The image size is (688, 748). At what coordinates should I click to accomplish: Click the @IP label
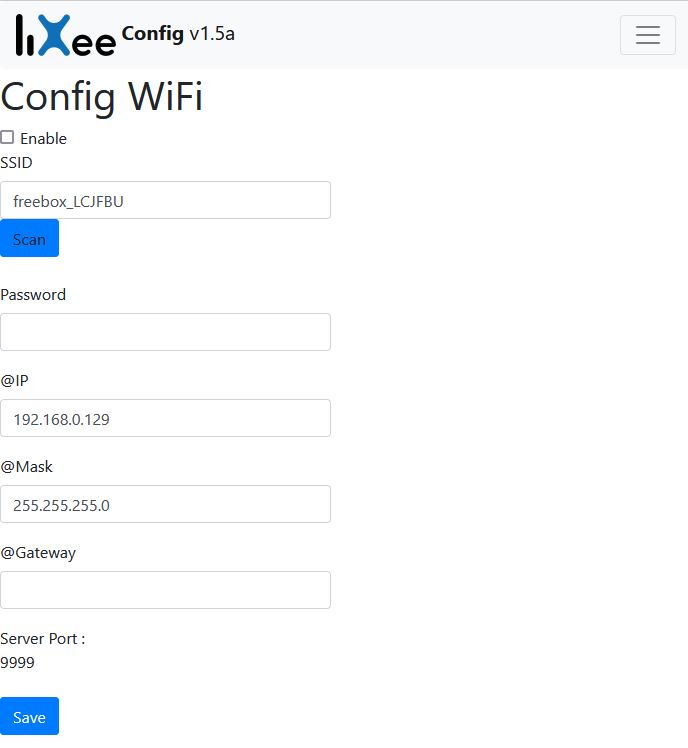pyautogui.click(x=14, y=381)
